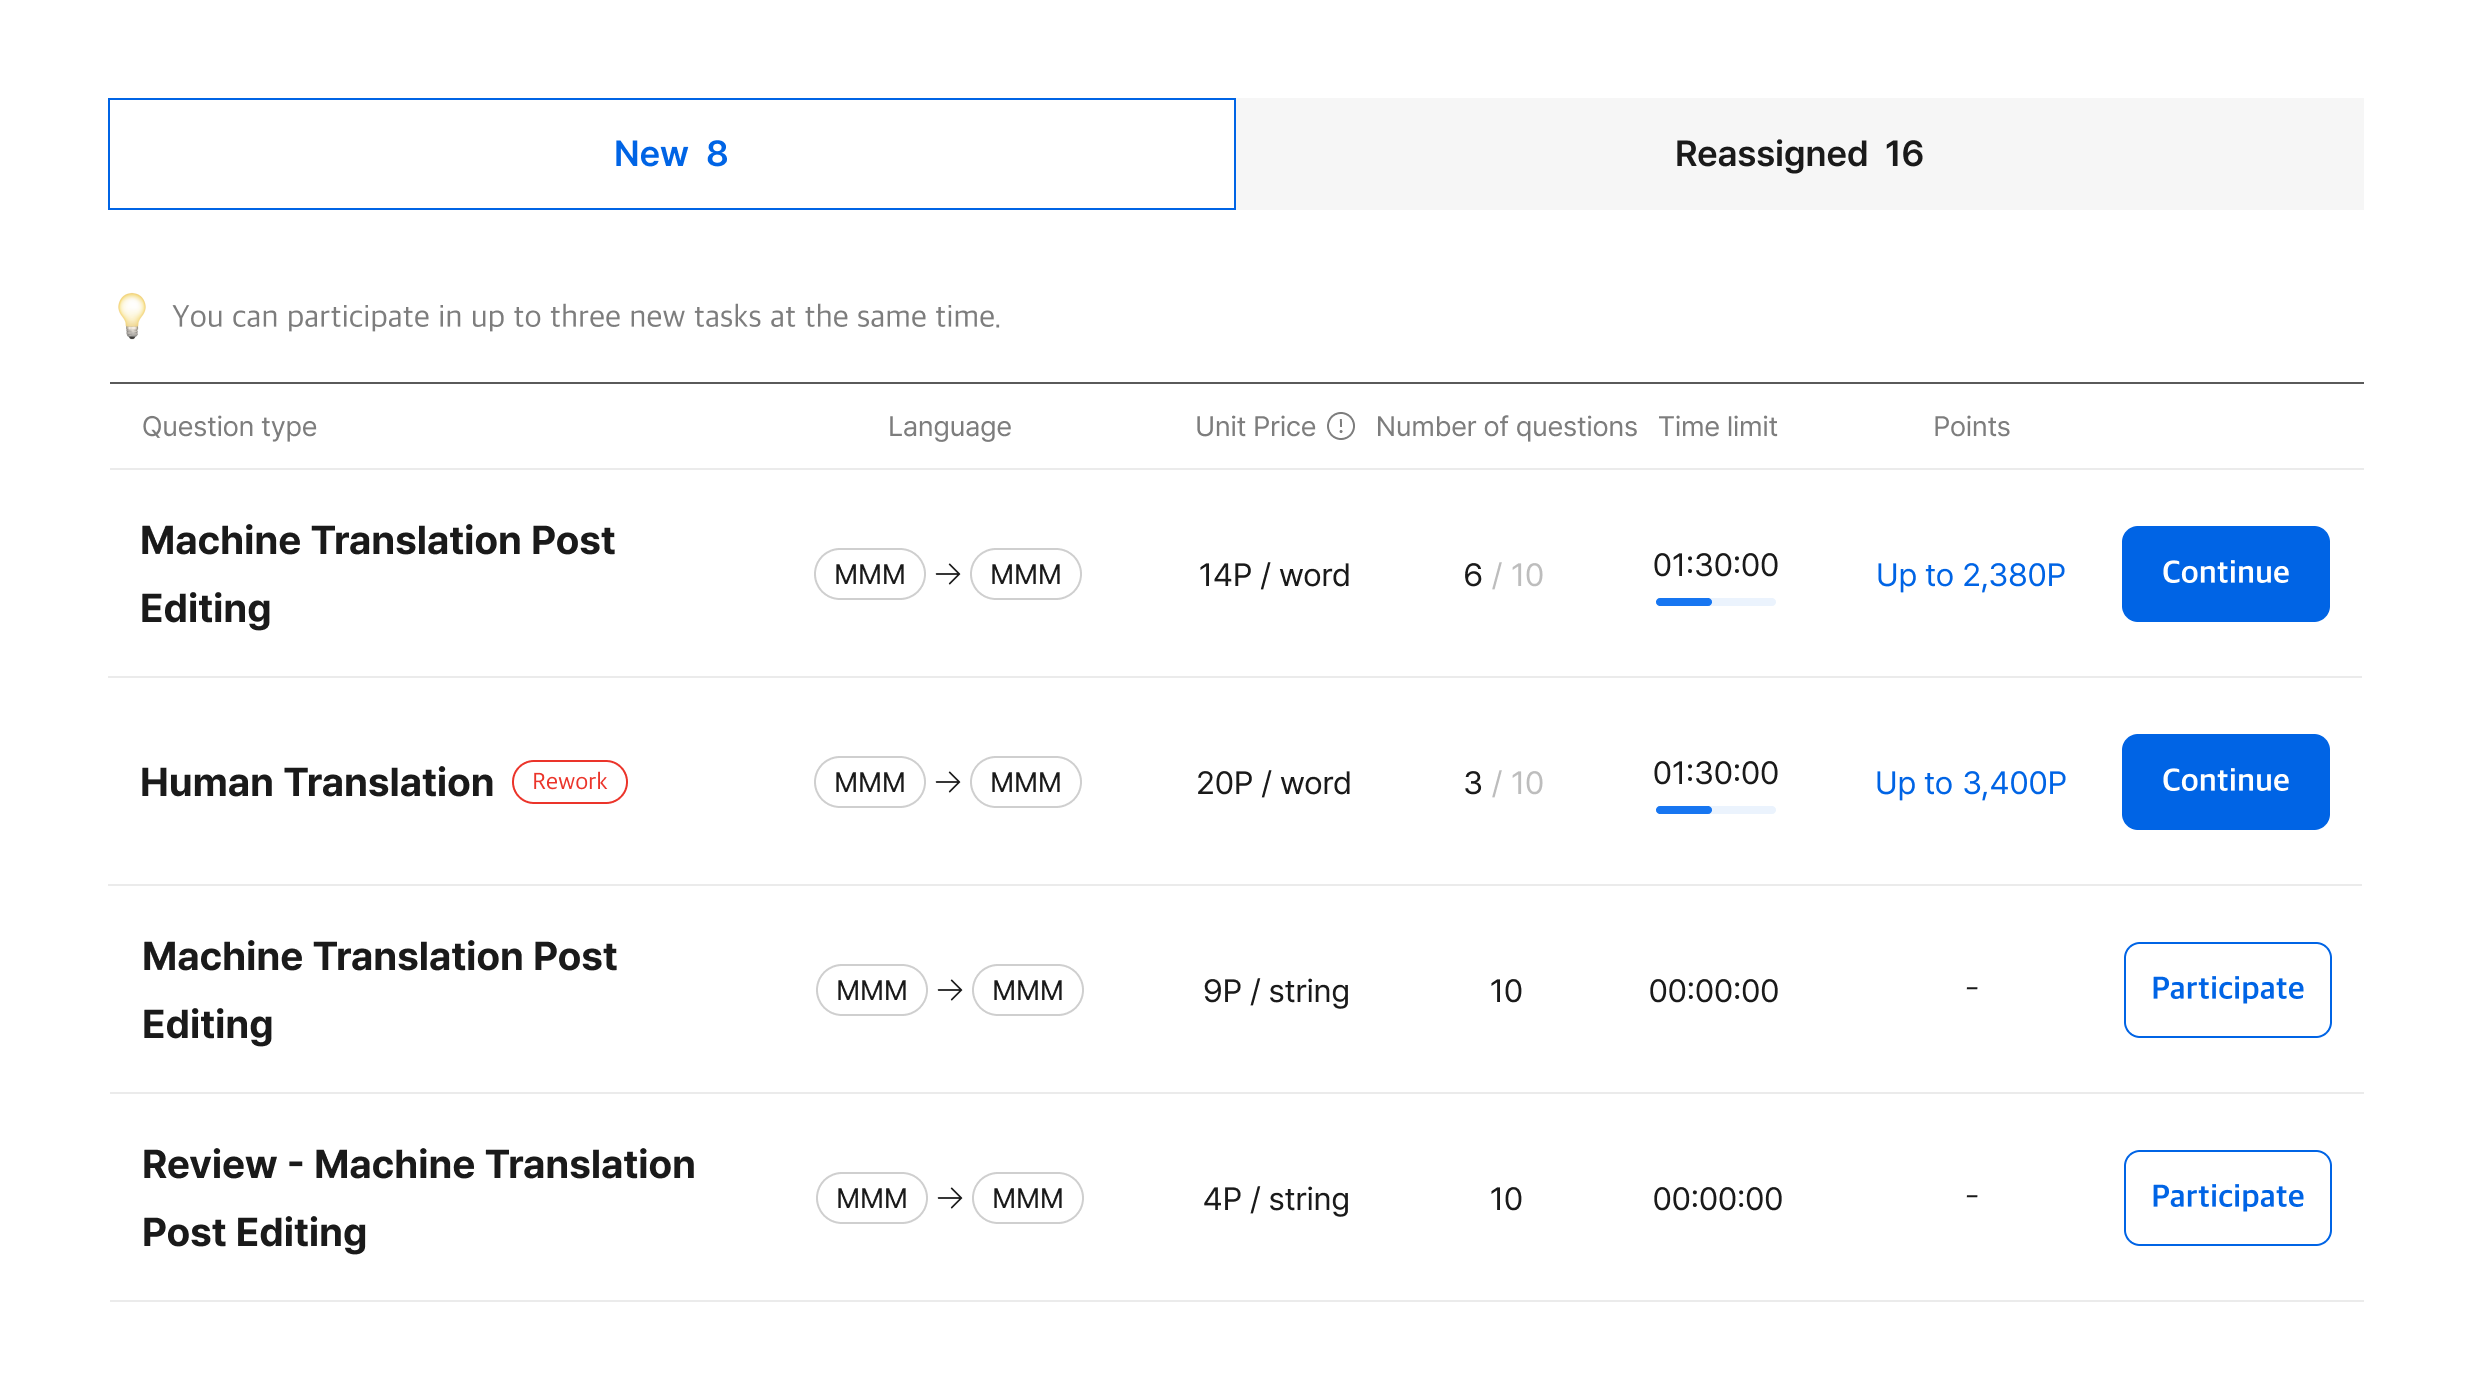Click the 01:30:00 time in the Human Translation row

click(1715, 772)
